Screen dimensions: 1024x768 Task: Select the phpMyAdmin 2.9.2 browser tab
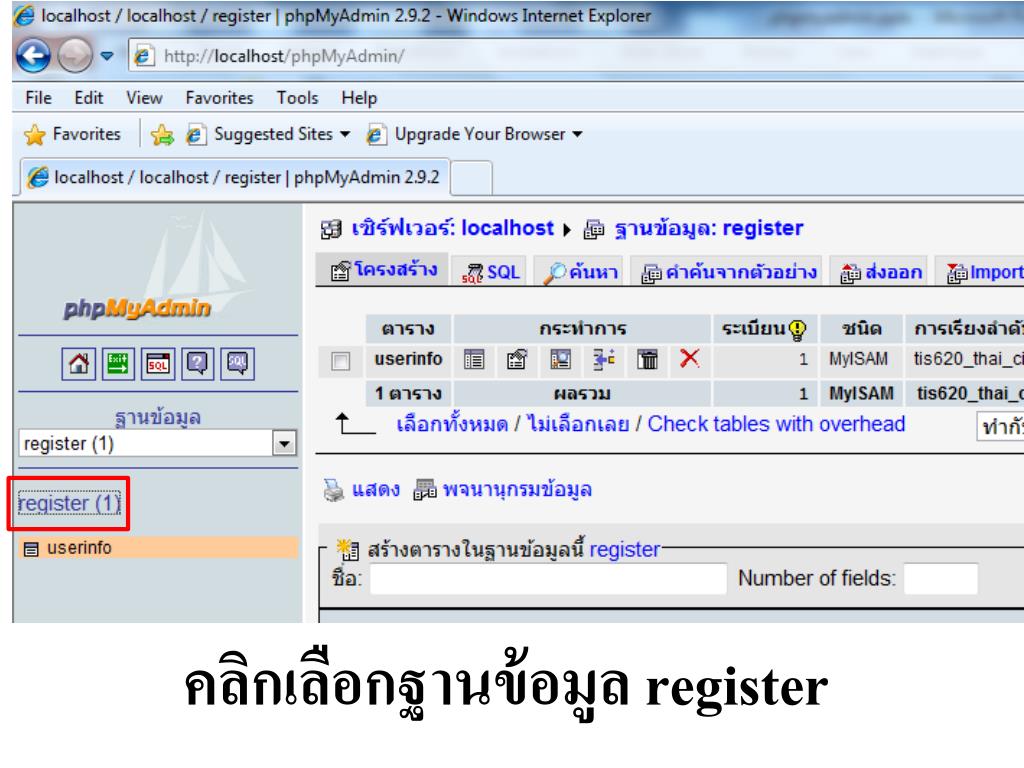click(235, 177)
